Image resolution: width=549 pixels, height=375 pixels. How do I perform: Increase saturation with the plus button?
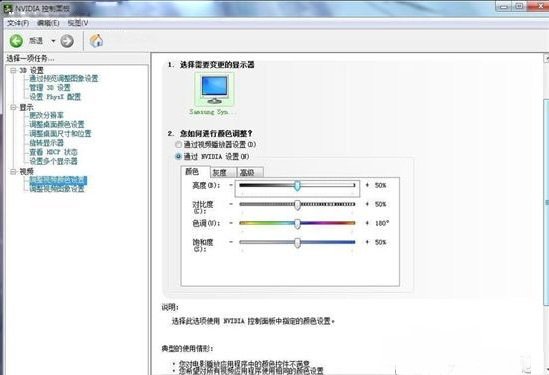click(x=367, y=242)
